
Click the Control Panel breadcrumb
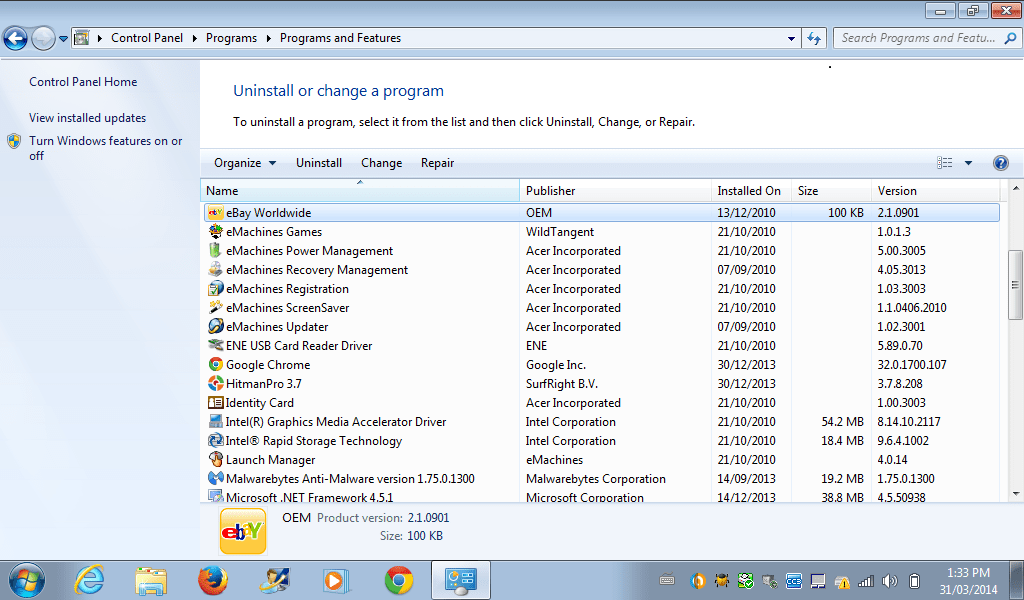point(147,38)
